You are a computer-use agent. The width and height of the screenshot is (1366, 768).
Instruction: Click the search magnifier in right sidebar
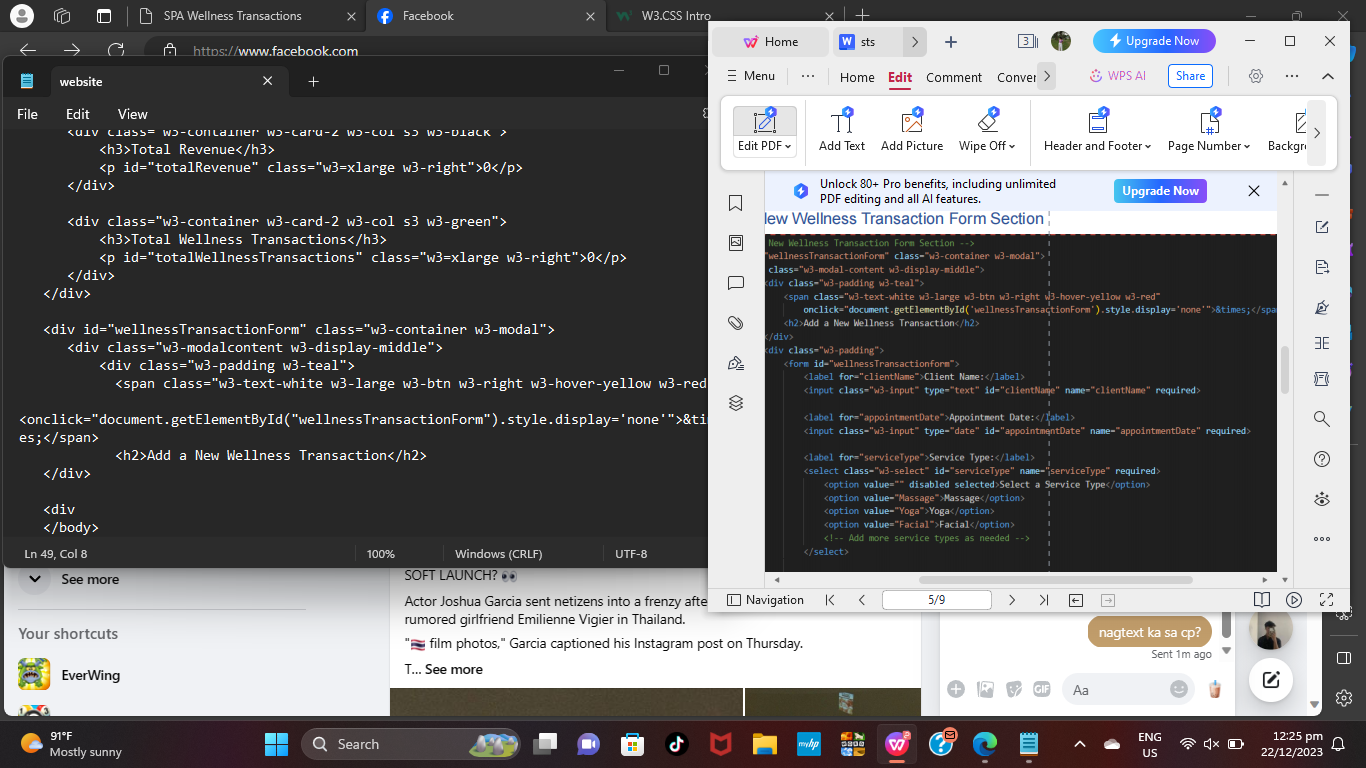click(1322, 419)
